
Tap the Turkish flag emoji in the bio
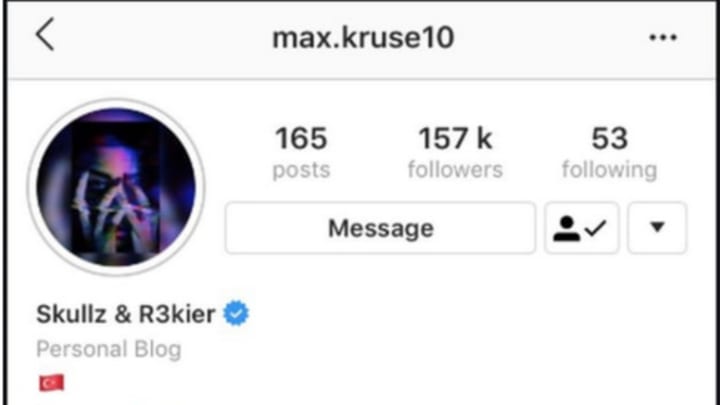tap(51, 382)
